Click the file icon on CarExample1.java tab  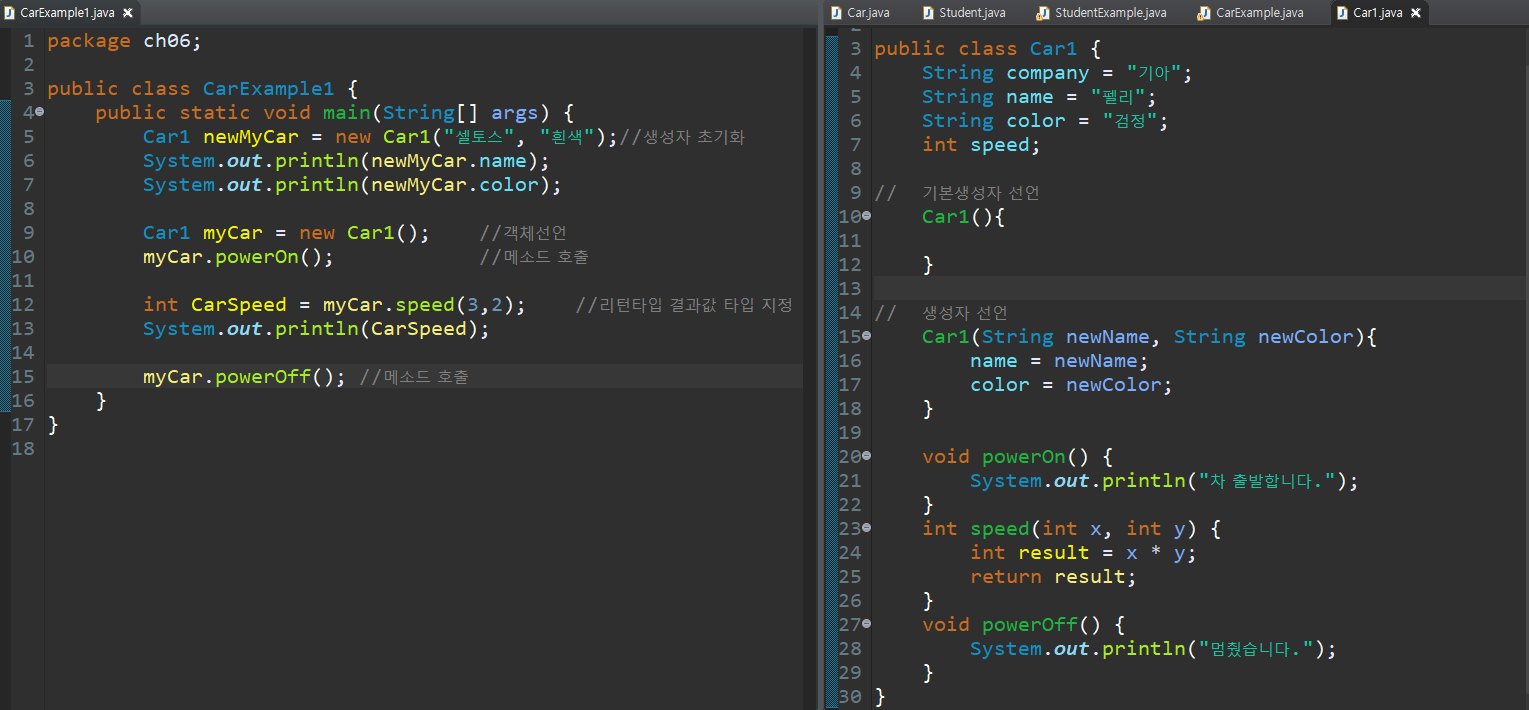click(x=10, y=13)
